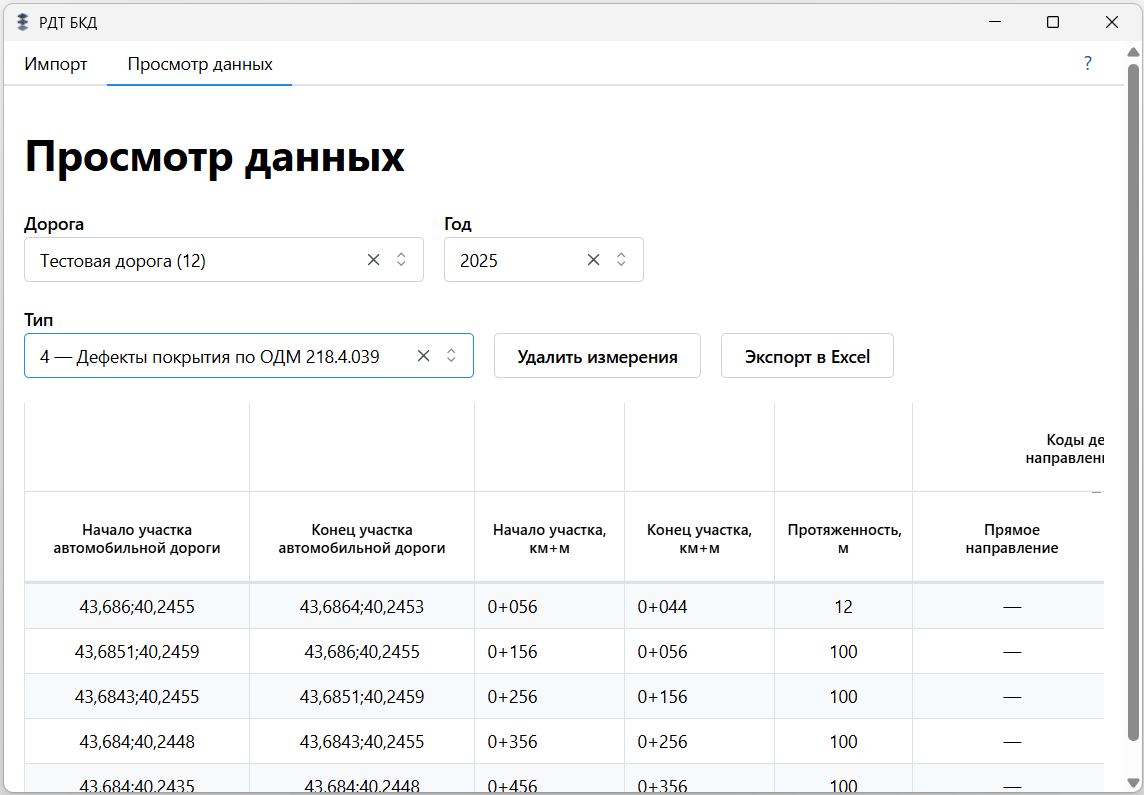The image size is (1144, 795).
Task: Click header Конец участка автомобильной дороги
Action: pyautogui.click(x=362, y=539)
